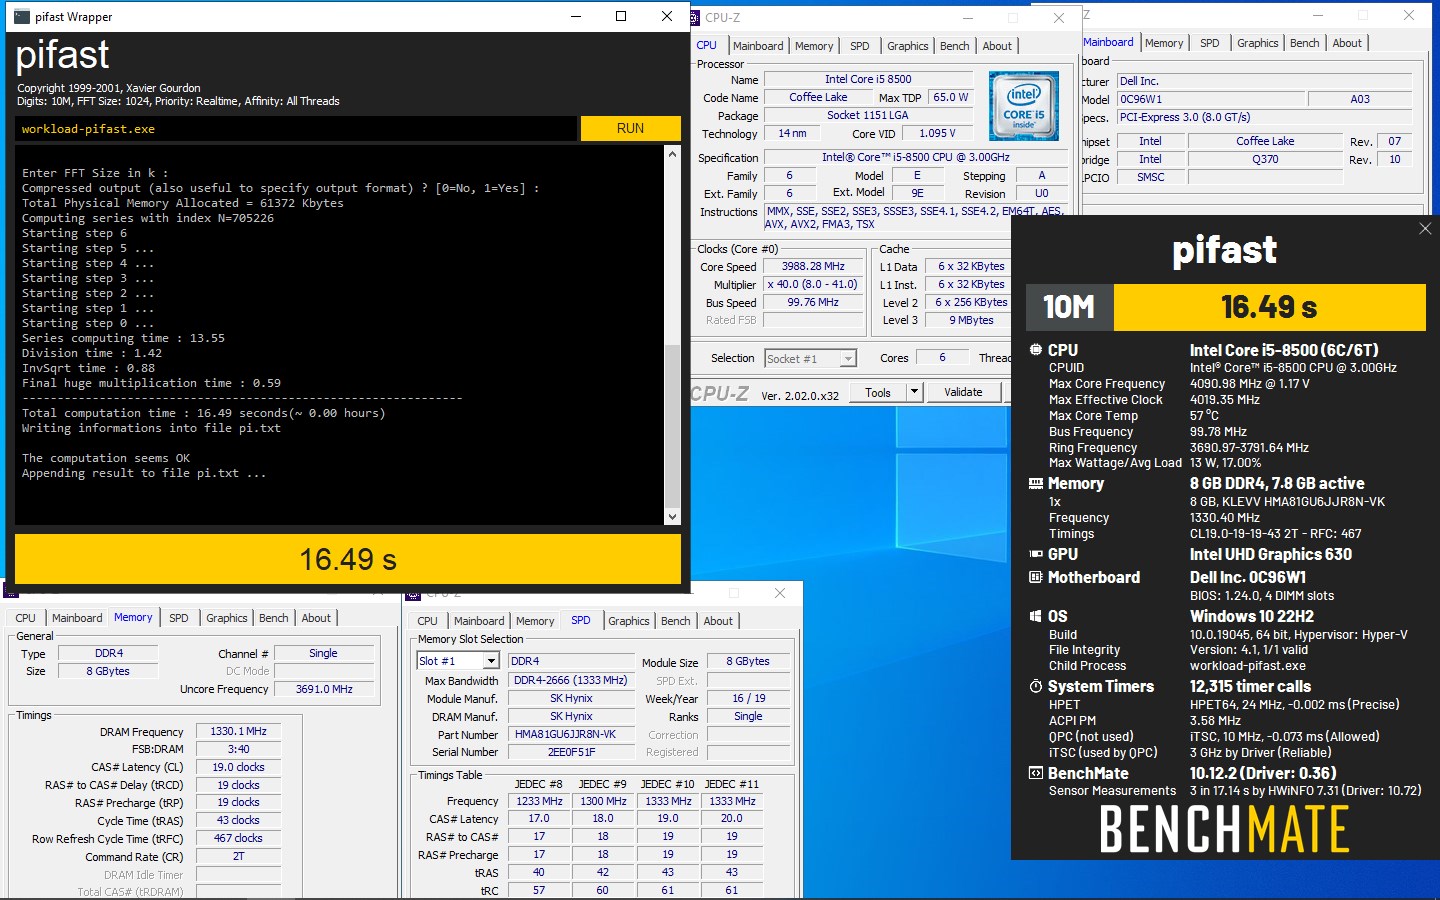The image size is (1440, 900).
Task: Click the '10M' digits label in BenchMate panel
Action: [x=1069, y=307]
